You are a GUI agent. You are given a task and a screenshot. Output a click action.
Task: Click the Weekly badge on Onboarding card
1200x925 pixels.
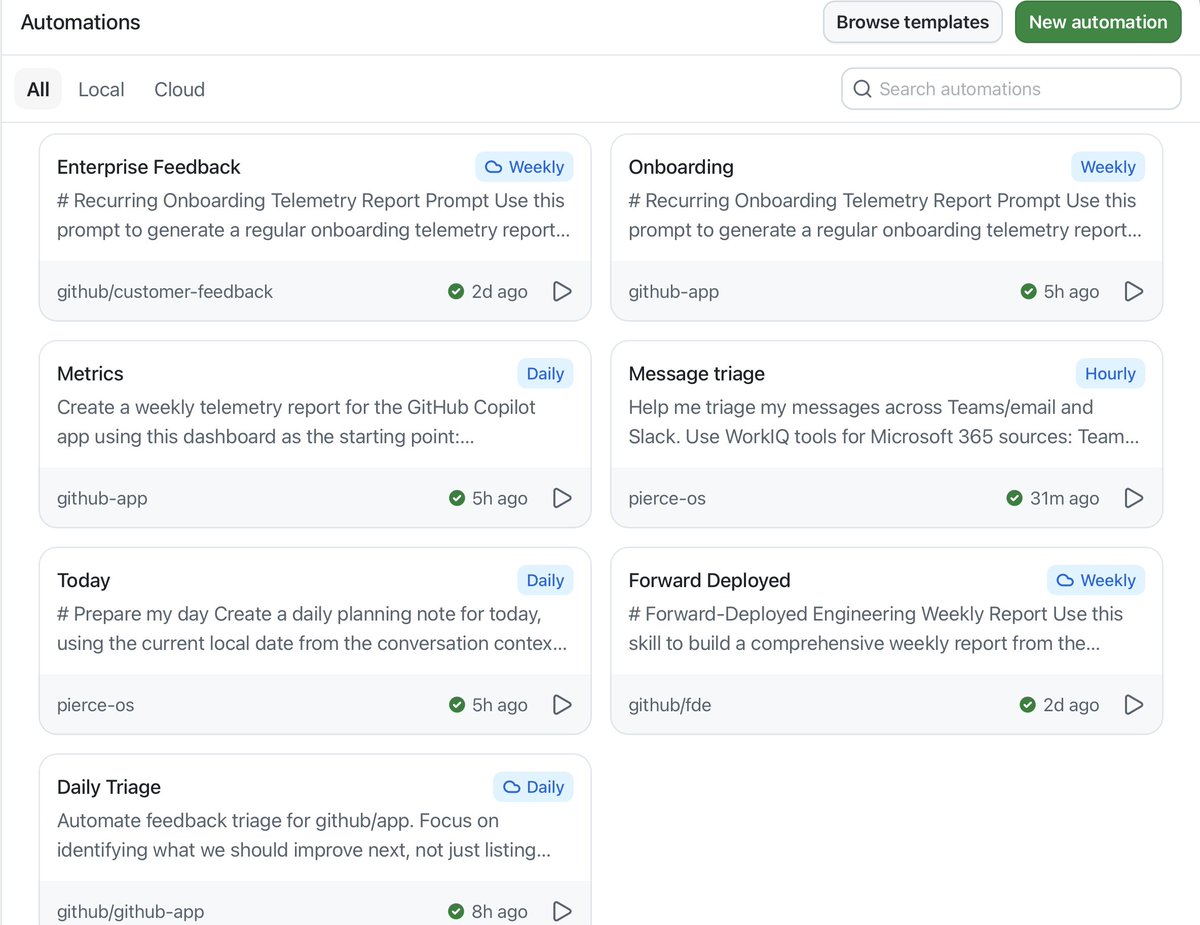tap(1108, 167)
